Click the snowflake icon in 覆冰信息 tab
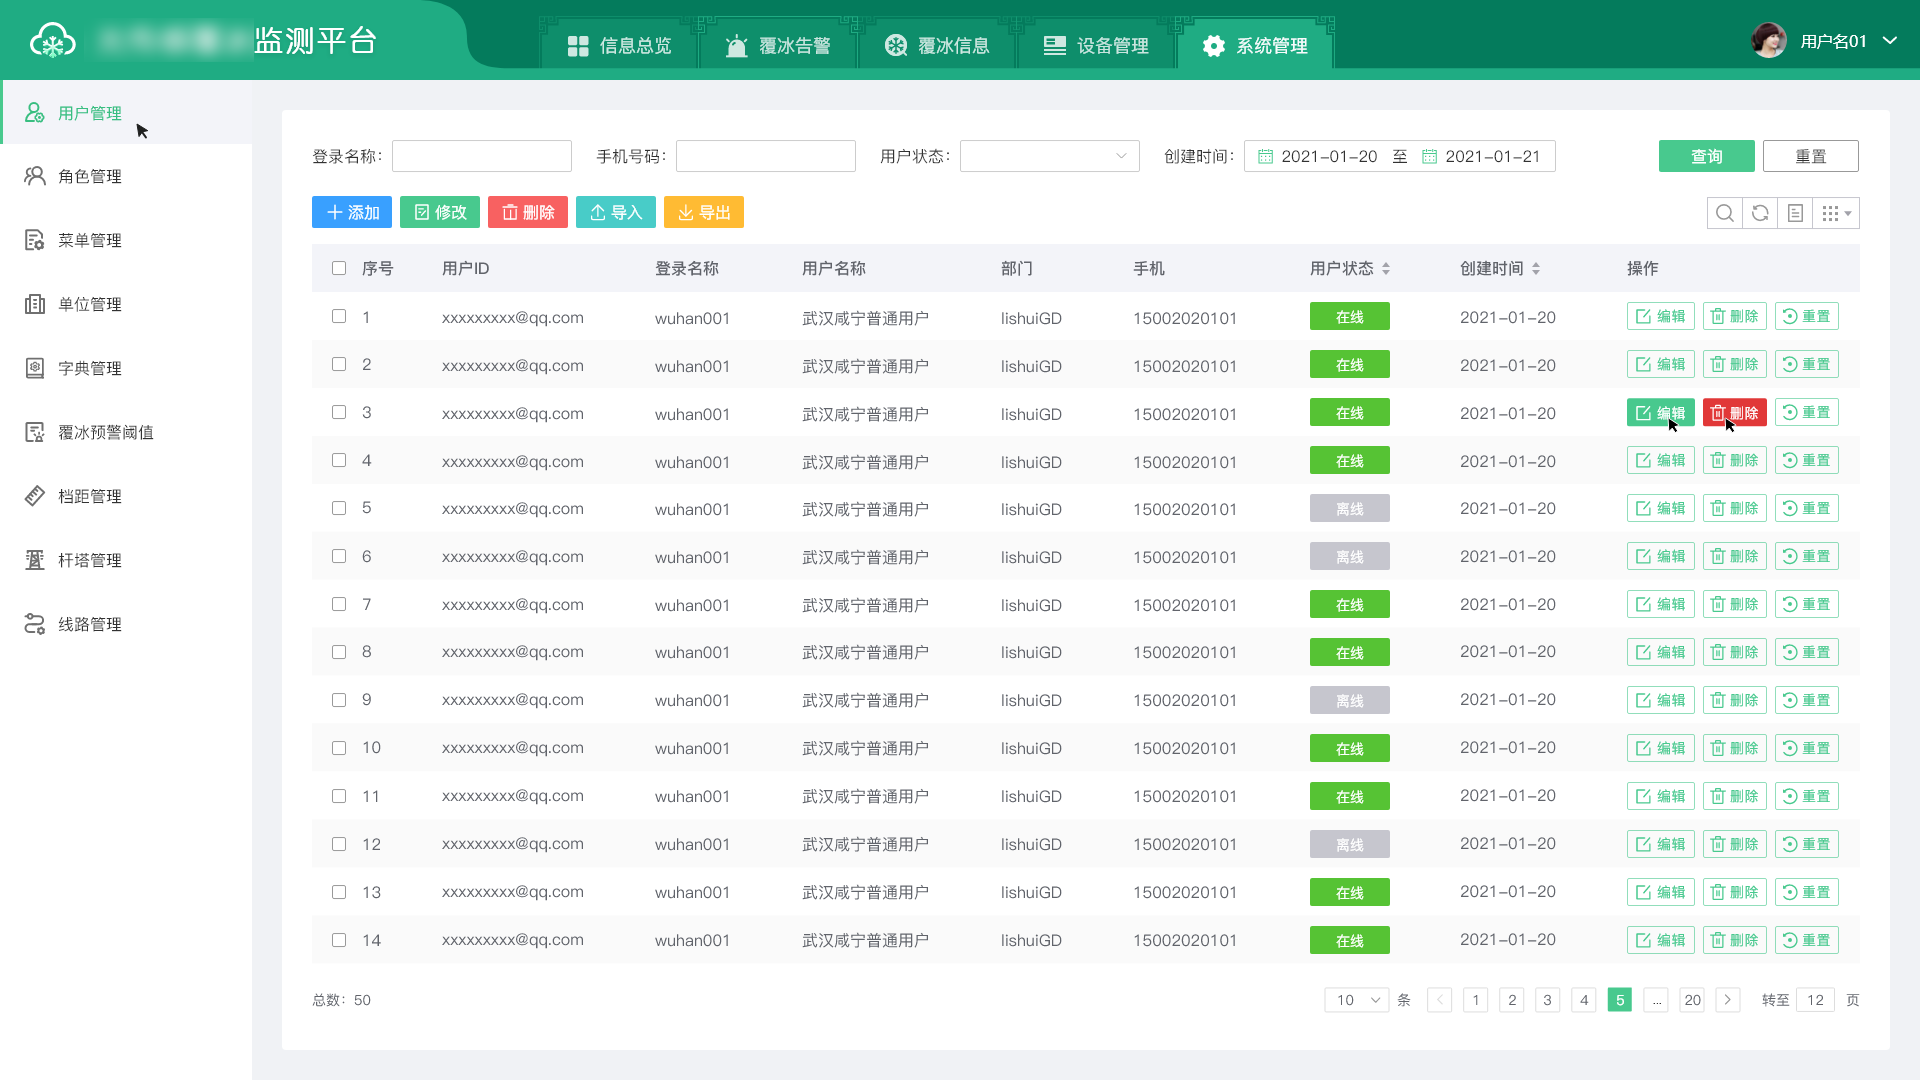The width and height of the screenshot is (1920, 1080). [x=896, y=46]
